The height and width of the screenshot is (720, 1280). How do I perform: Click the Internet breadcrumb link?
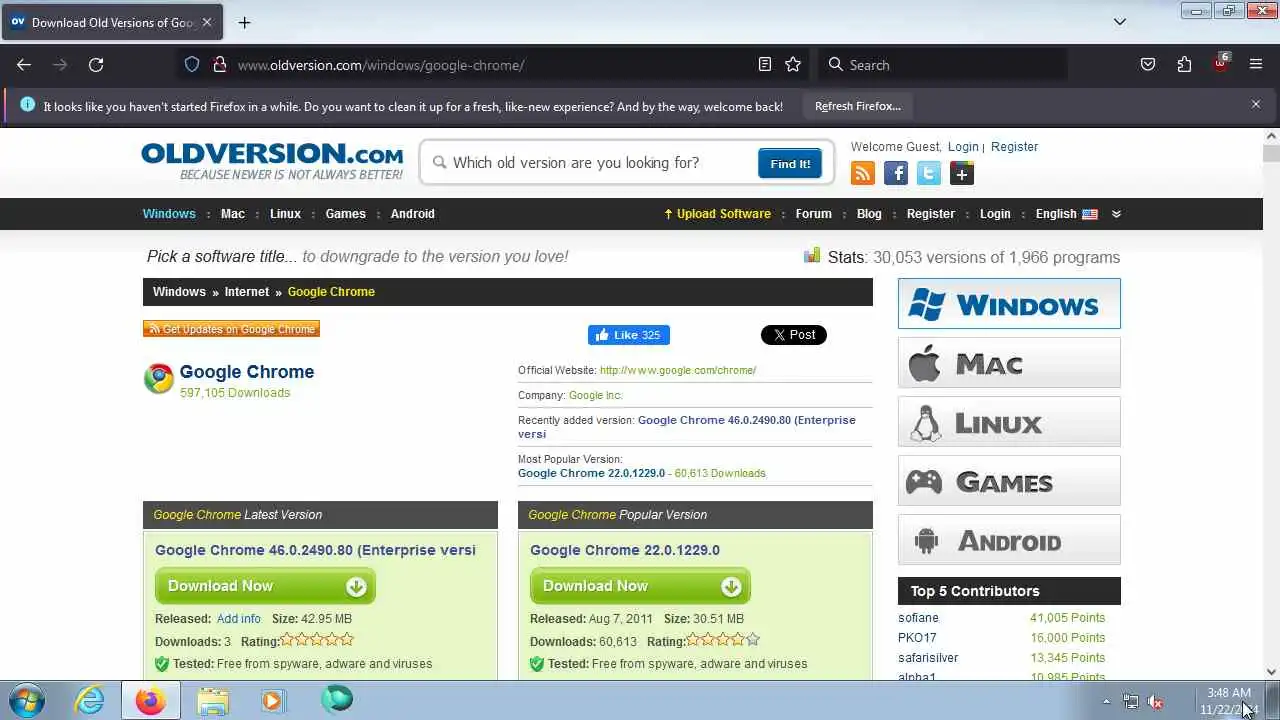point(247,292)
